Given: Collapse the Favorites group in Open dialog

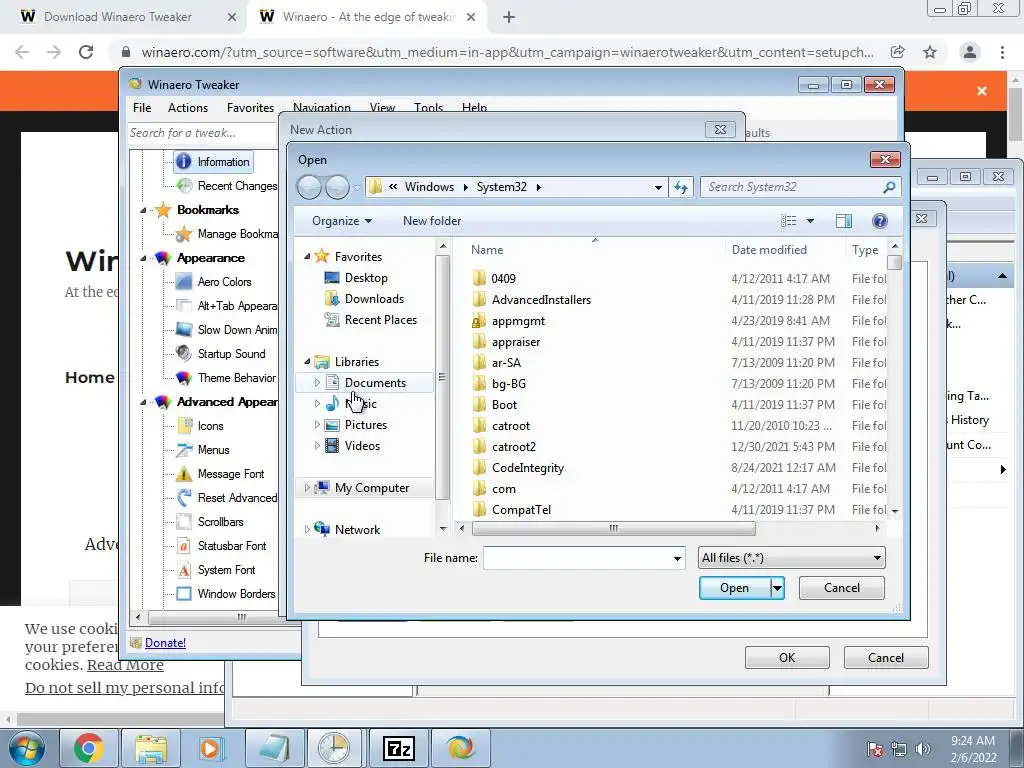Looking at the screenshot, I should click(x=307, y=257).
